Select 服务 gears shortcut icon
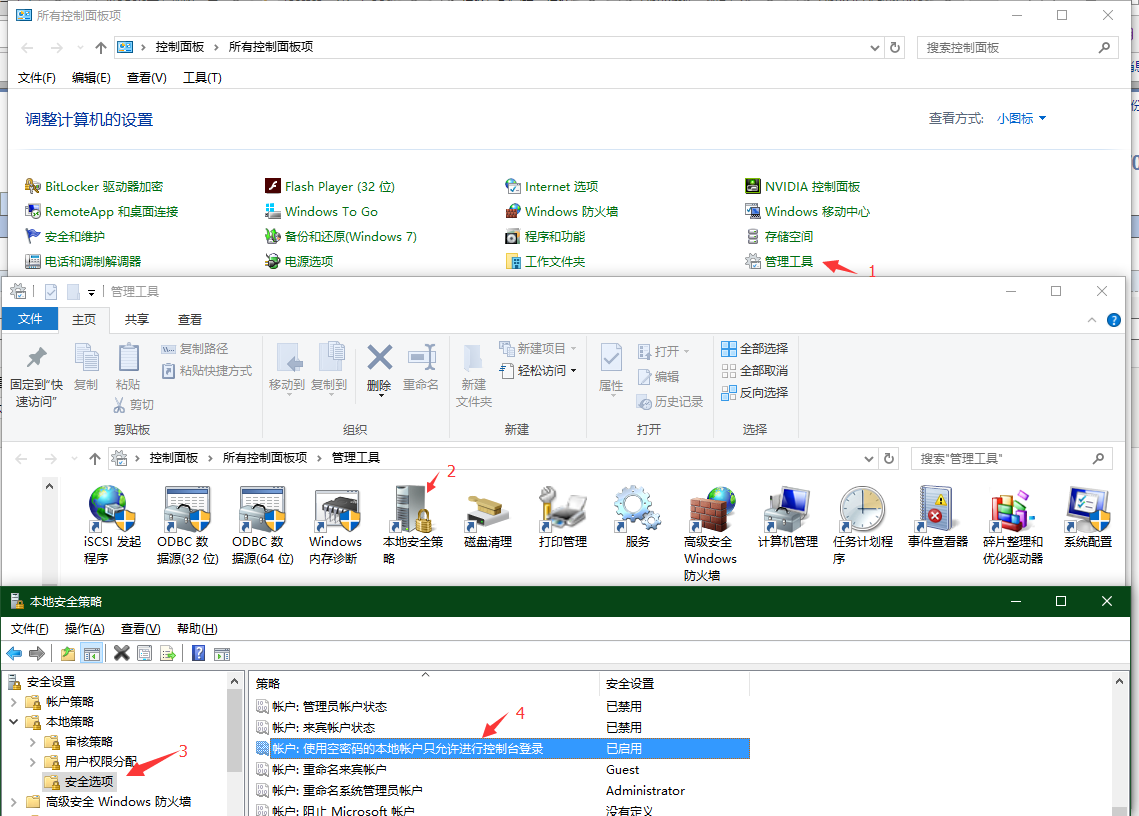 637,517
